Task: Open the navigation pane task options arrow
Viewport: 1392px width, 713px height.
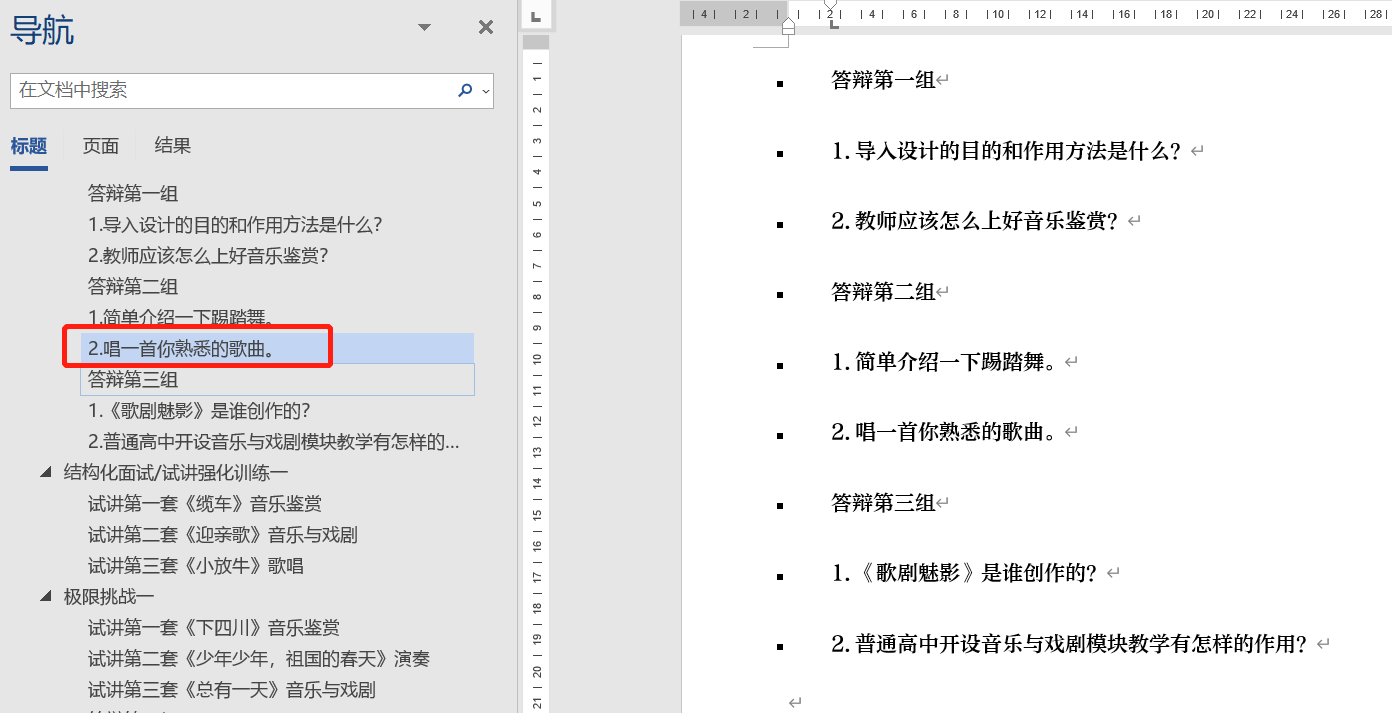Action: click(425, 28)
